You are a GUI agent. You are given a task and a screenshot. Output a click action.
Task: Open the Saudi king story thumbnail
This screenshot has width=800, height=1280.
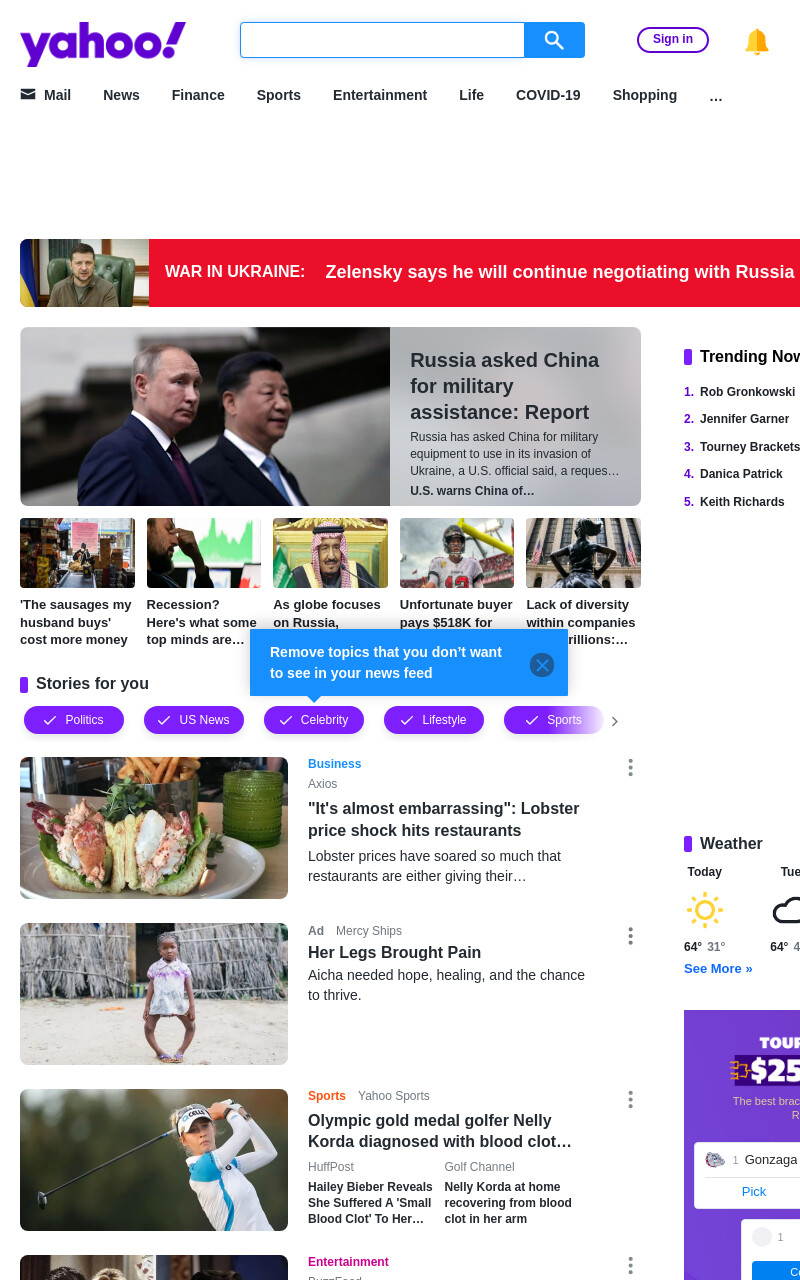(330, 553)
